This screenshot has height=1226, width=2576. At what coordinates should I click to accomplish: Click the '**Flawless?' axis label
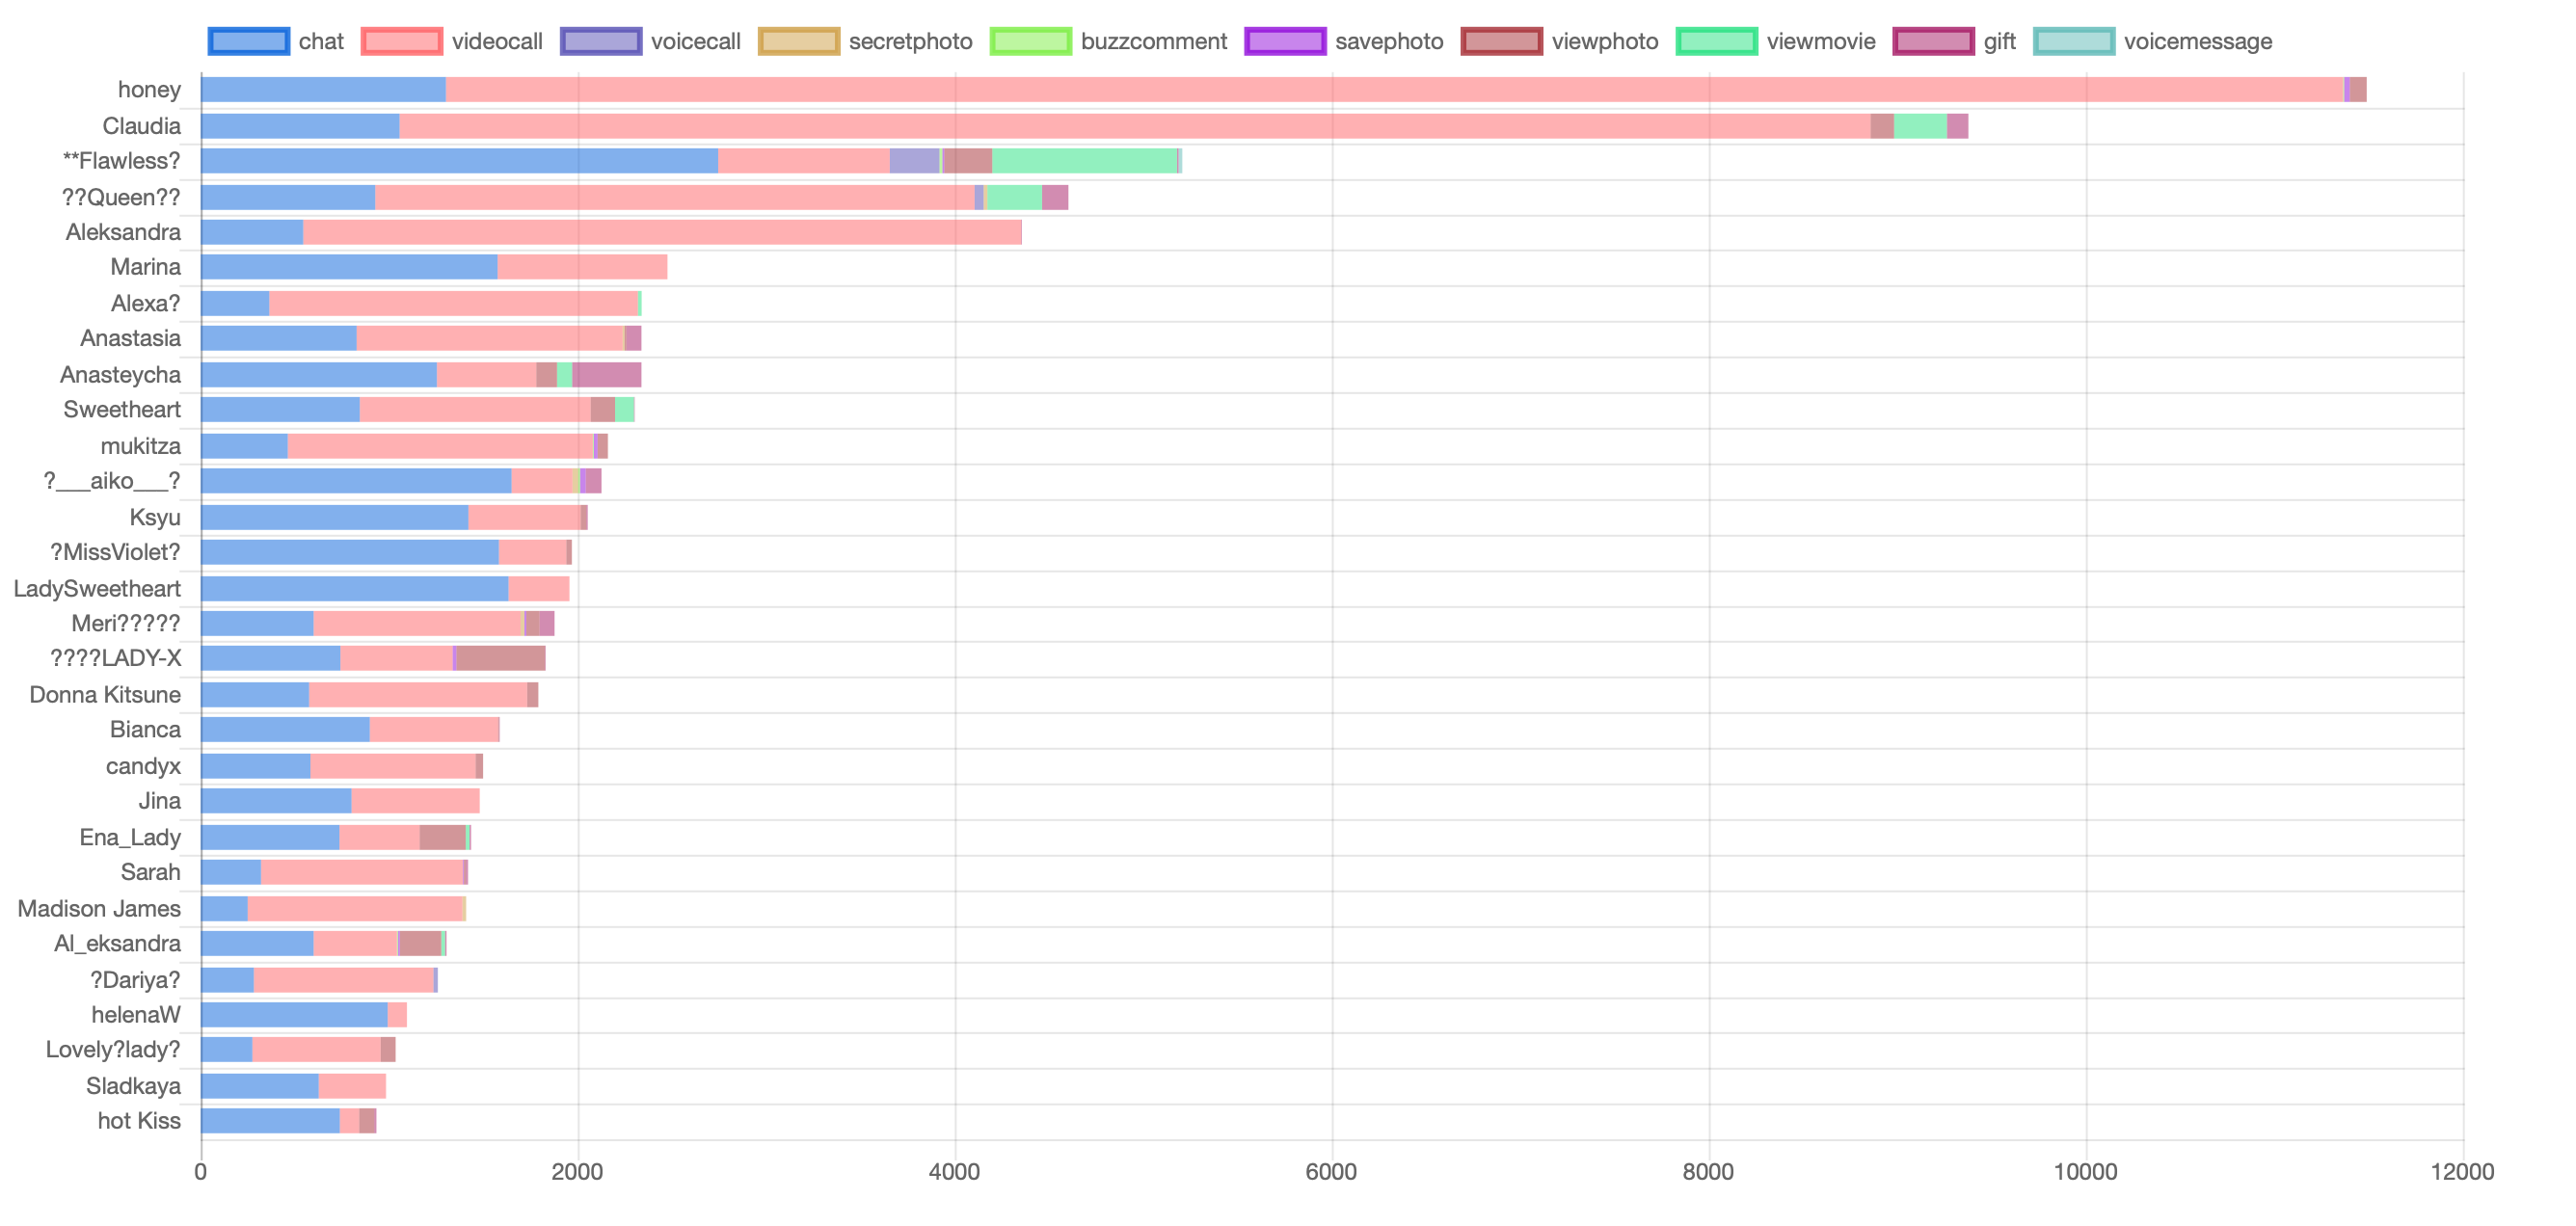point(122,161)
